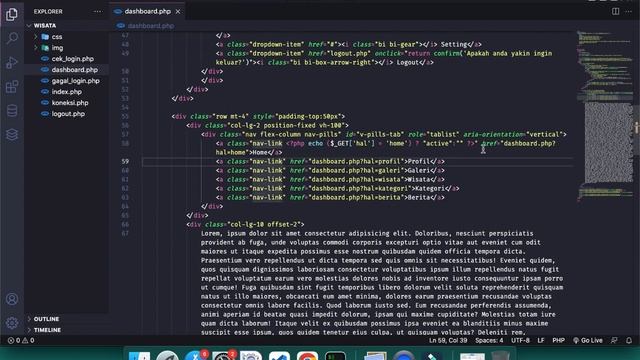
Task: Open index.php file
Action: 67,92
